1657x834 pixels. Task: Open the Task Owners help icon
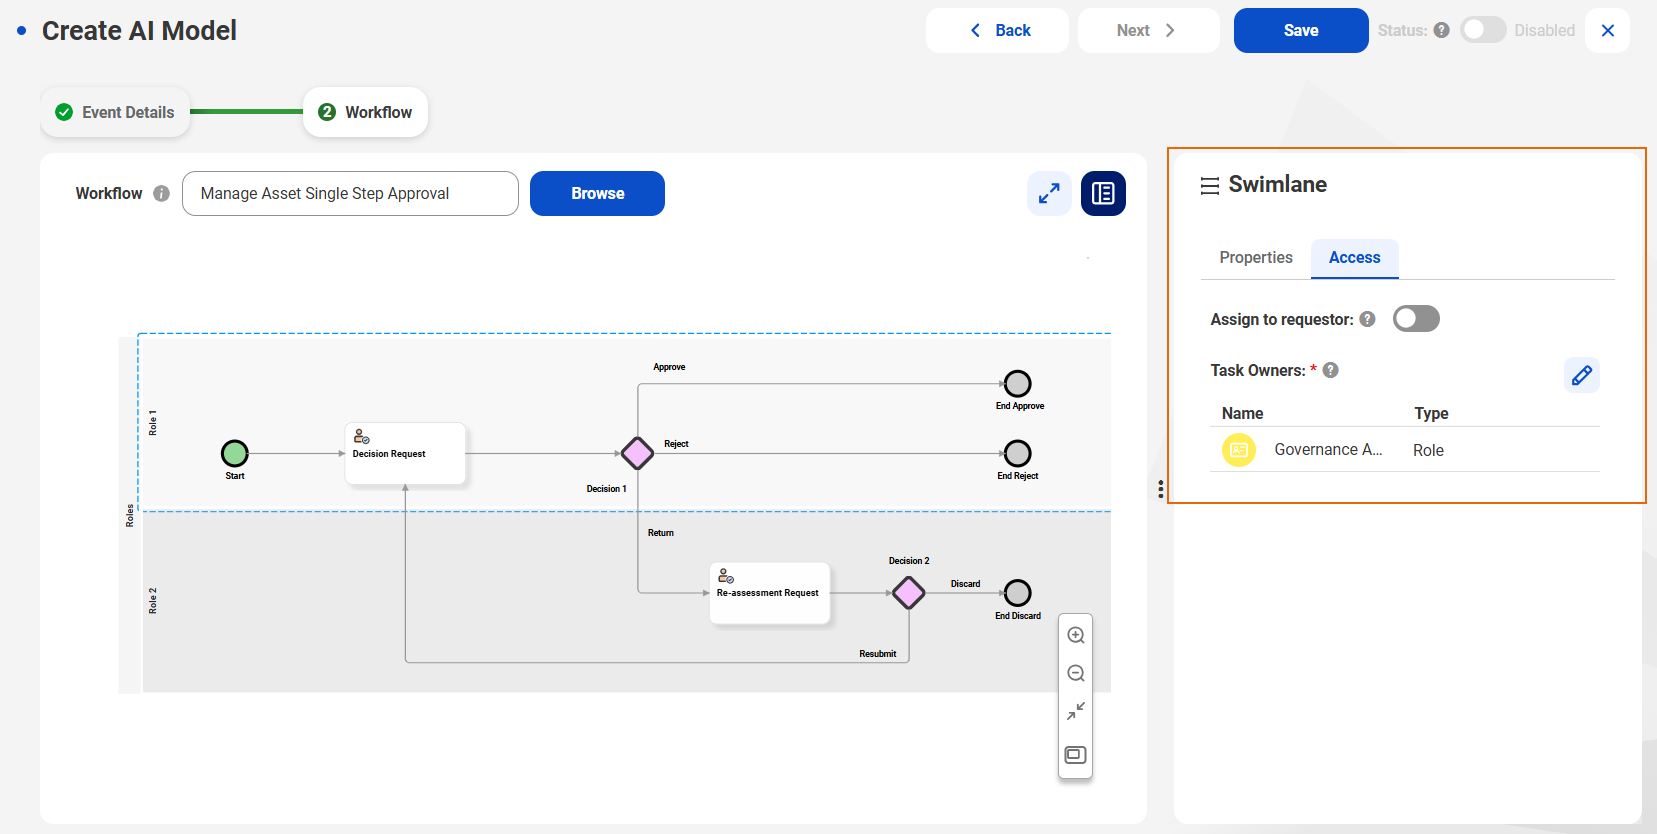click(x=1330, y=370)
